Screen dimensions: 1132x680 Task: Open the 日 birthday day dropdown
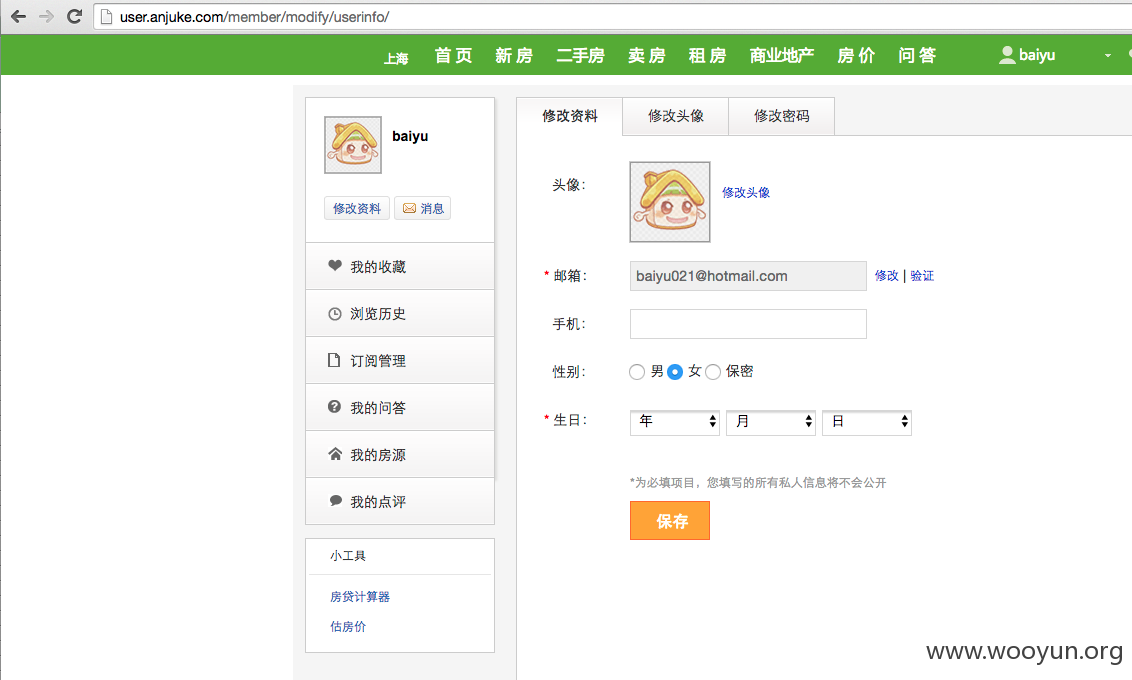coord(866,422)
